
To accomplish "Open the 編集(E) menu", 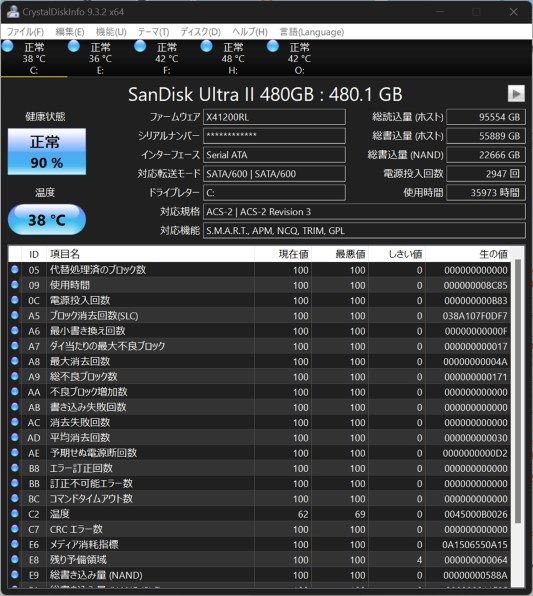I will click(x=70, y=32).
